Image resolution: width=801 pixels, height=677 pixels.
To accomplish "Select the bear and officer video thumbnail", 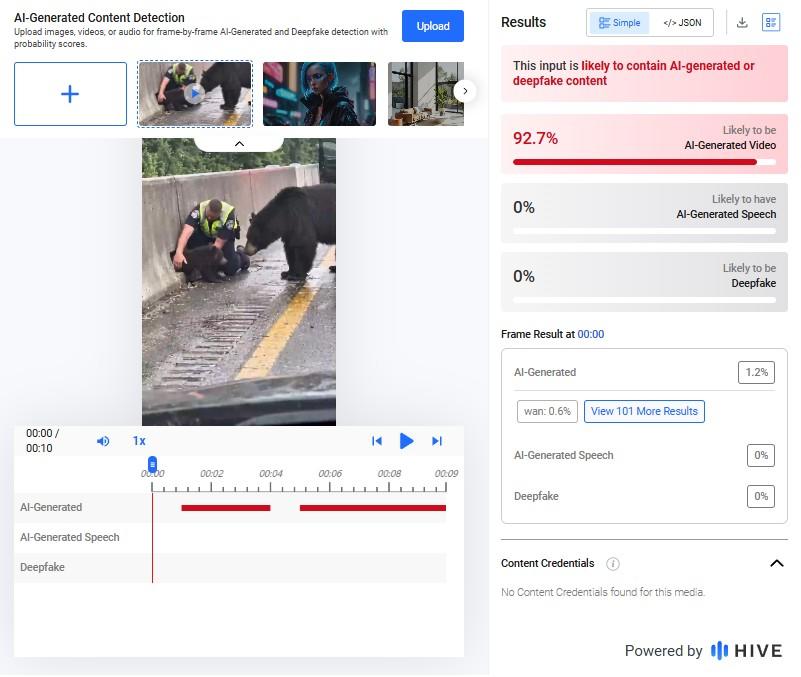I will click(x=195, y=94).
